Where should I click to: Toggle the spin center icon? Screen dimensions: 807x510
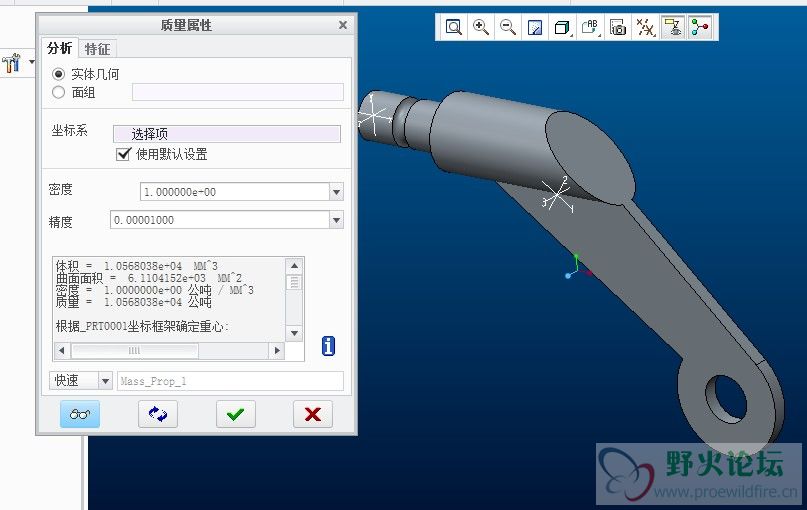pos(700,27)
